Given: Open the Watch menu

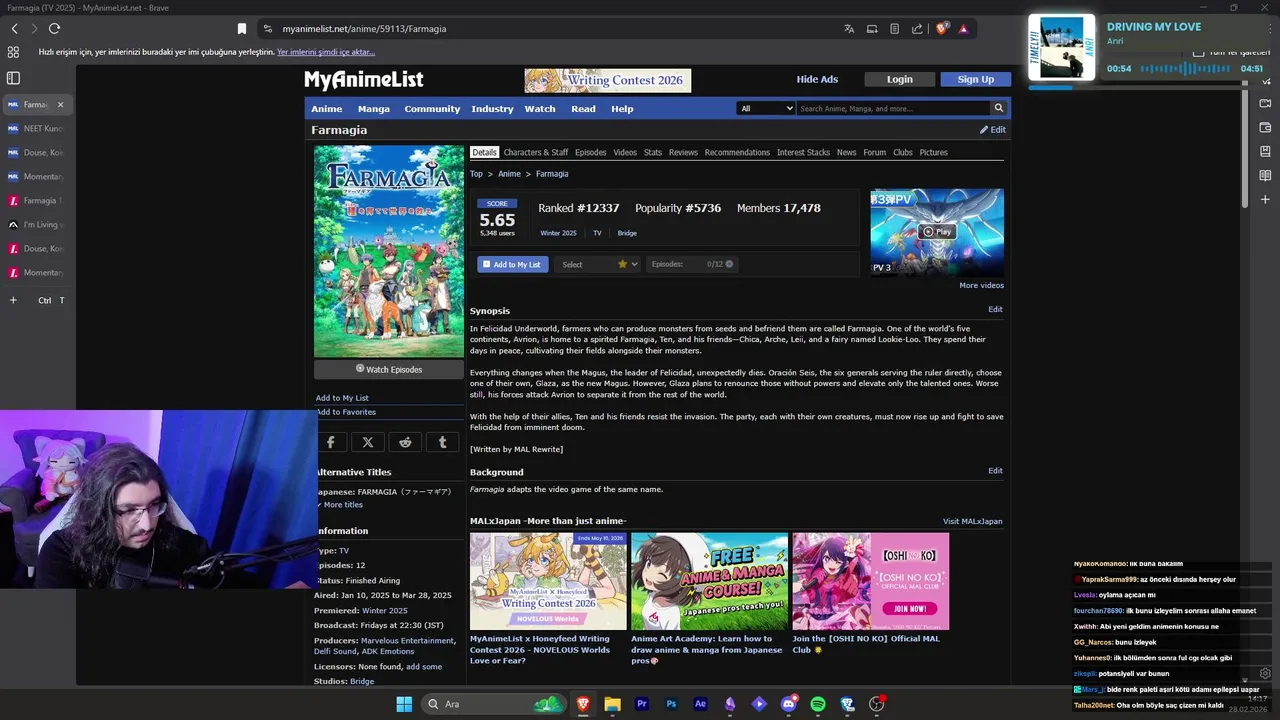Looking at the screenshot, I should click(x=540, y=109).
